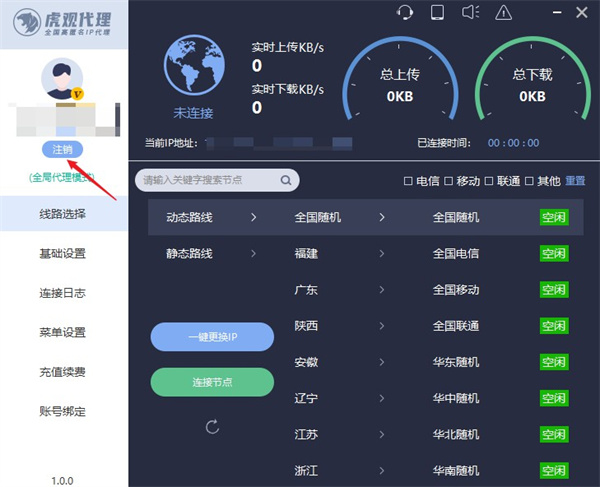
Task: Click the 注销 logout button
Action: coord(62,149)
